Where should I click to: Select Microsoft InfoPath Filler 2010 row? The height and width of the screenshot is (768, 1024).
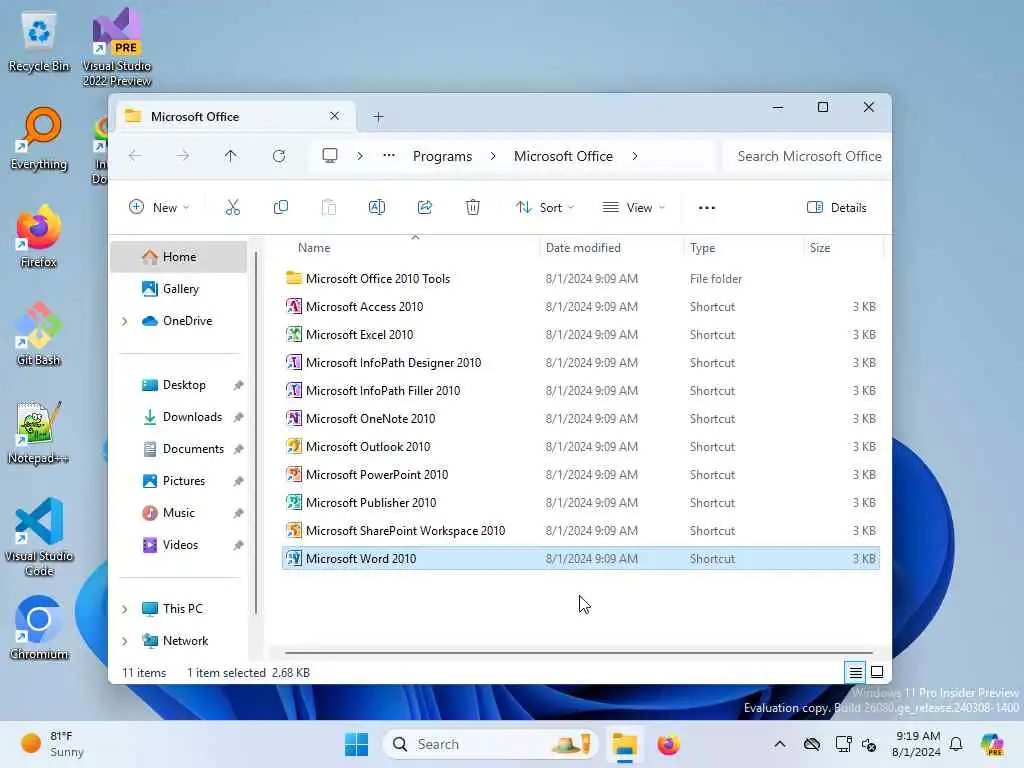[581, 391]
